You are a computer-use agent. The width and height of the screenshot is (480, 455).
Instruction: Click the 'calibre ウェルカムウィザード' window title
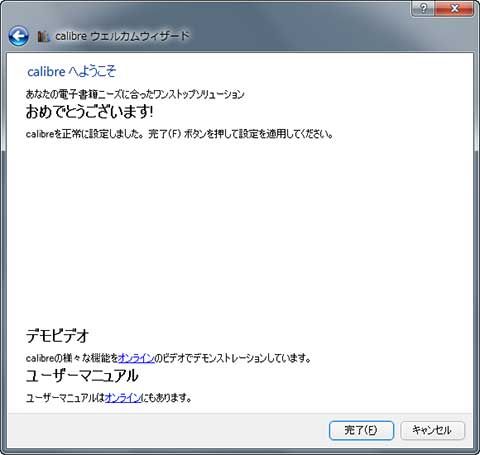point(122,36)
